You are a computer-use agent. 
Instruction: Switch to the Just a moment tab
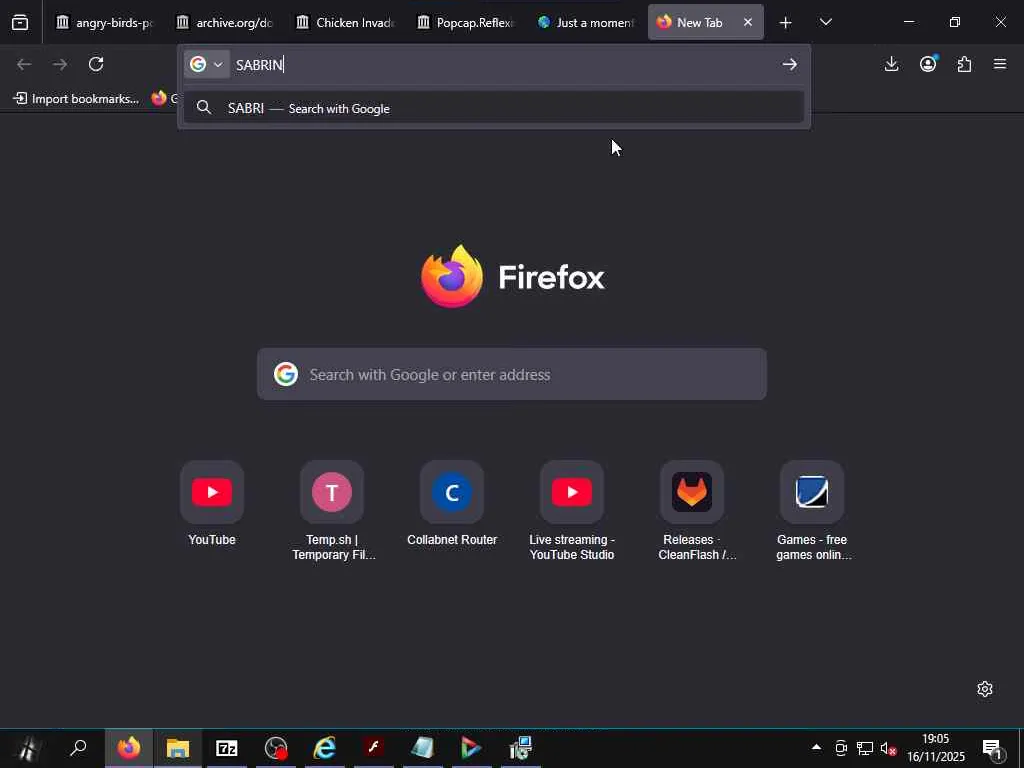click(x=585, y=23)
